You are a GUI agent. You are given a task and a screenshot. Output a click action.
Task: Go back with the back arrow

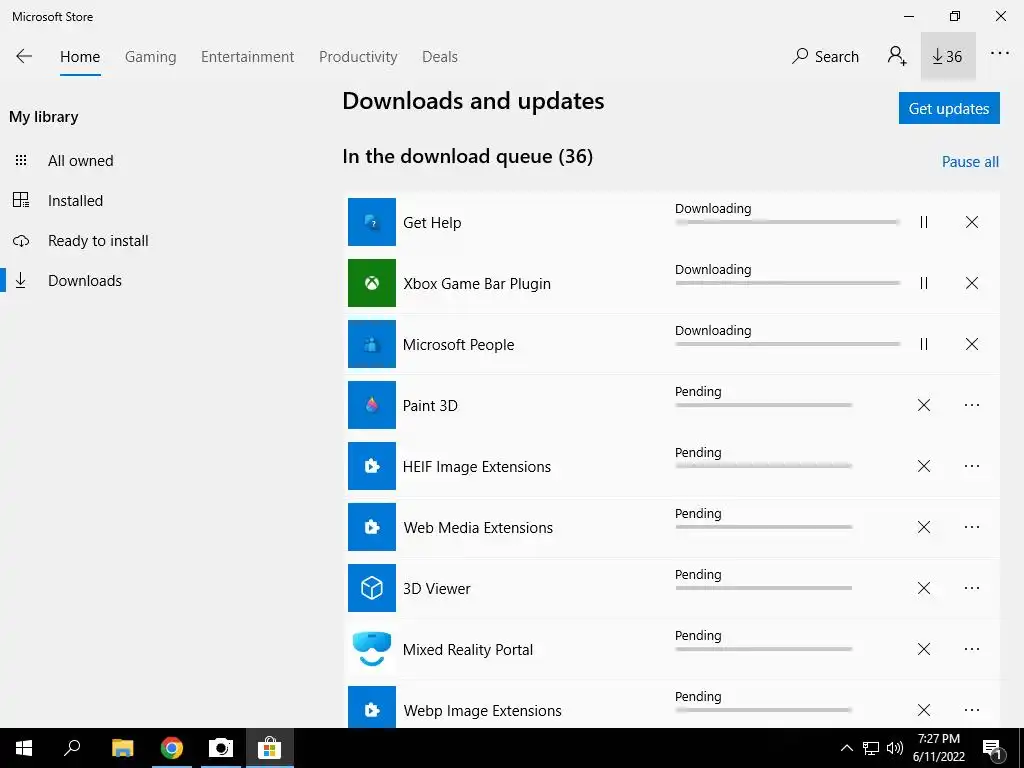point(24,56)
